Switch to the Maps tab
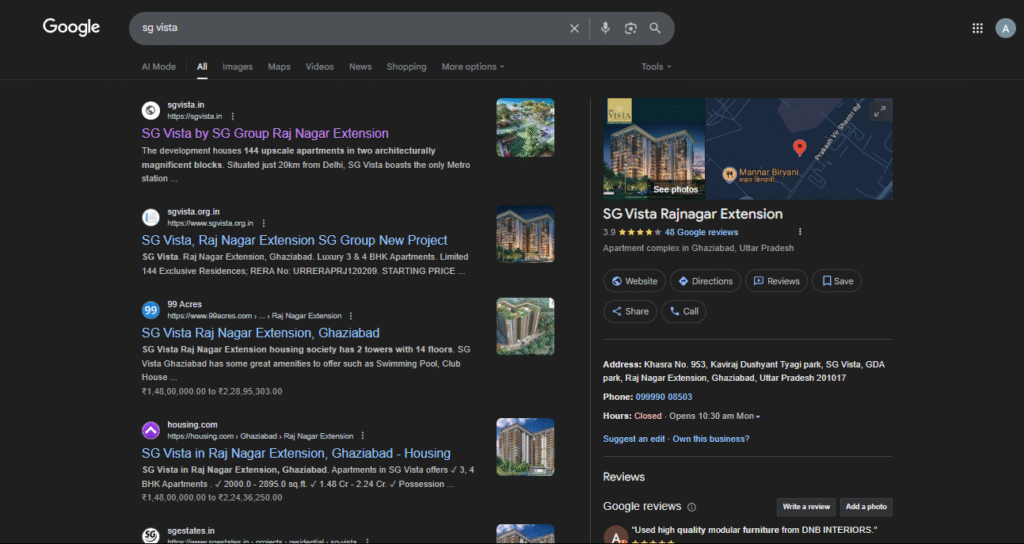Viewport: 1024px width, 544px height. 279,67
